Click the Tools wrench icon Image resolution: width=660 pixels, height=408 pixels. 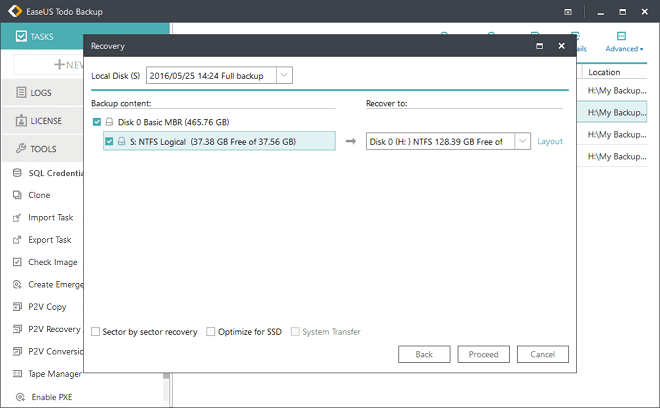21,148
